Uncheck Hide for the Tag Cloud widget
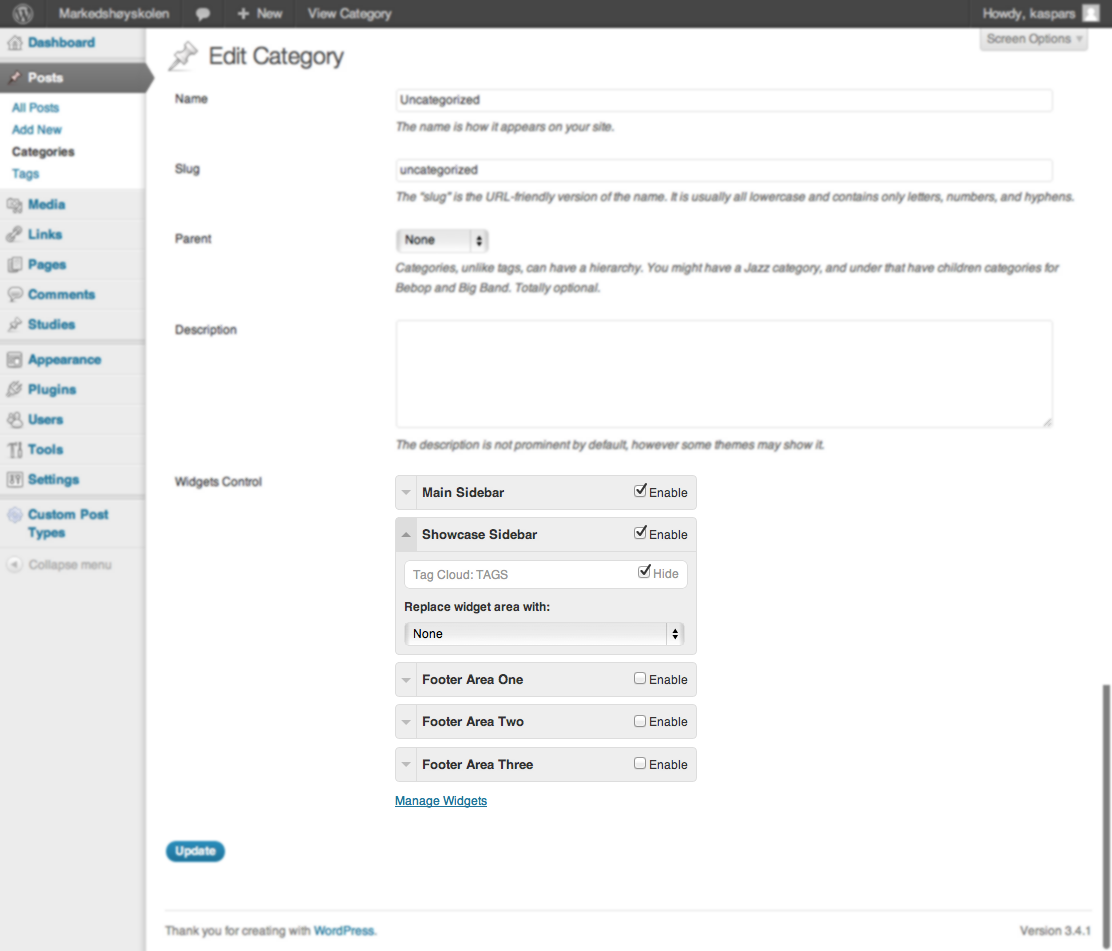Image resolution: width=1112 pixels, height=951 pixels. tap(644, 572)
